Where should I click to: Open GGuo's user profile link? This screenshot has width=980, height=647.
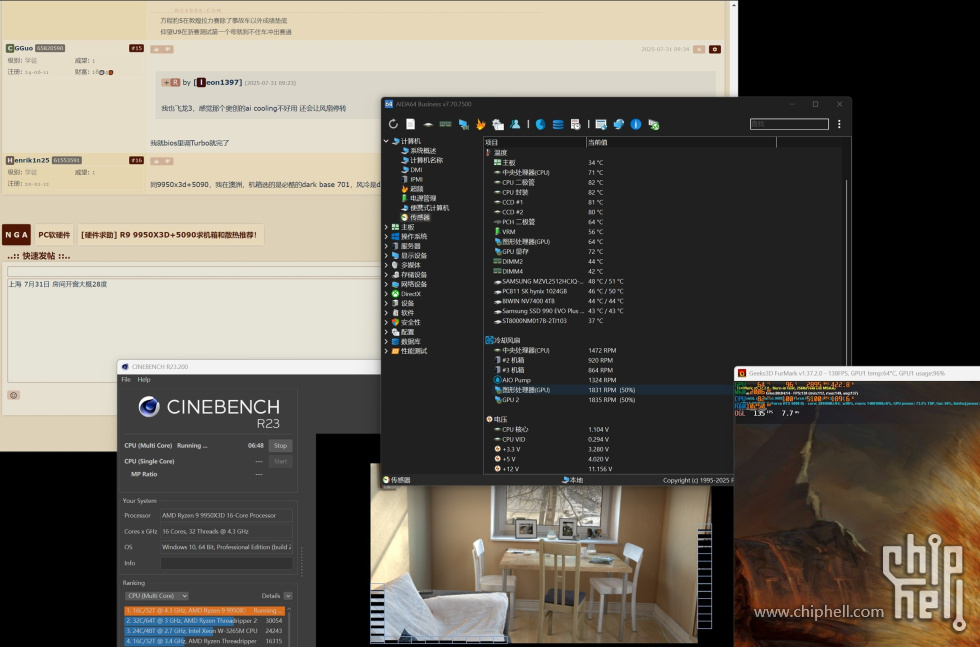pos(19,48)
